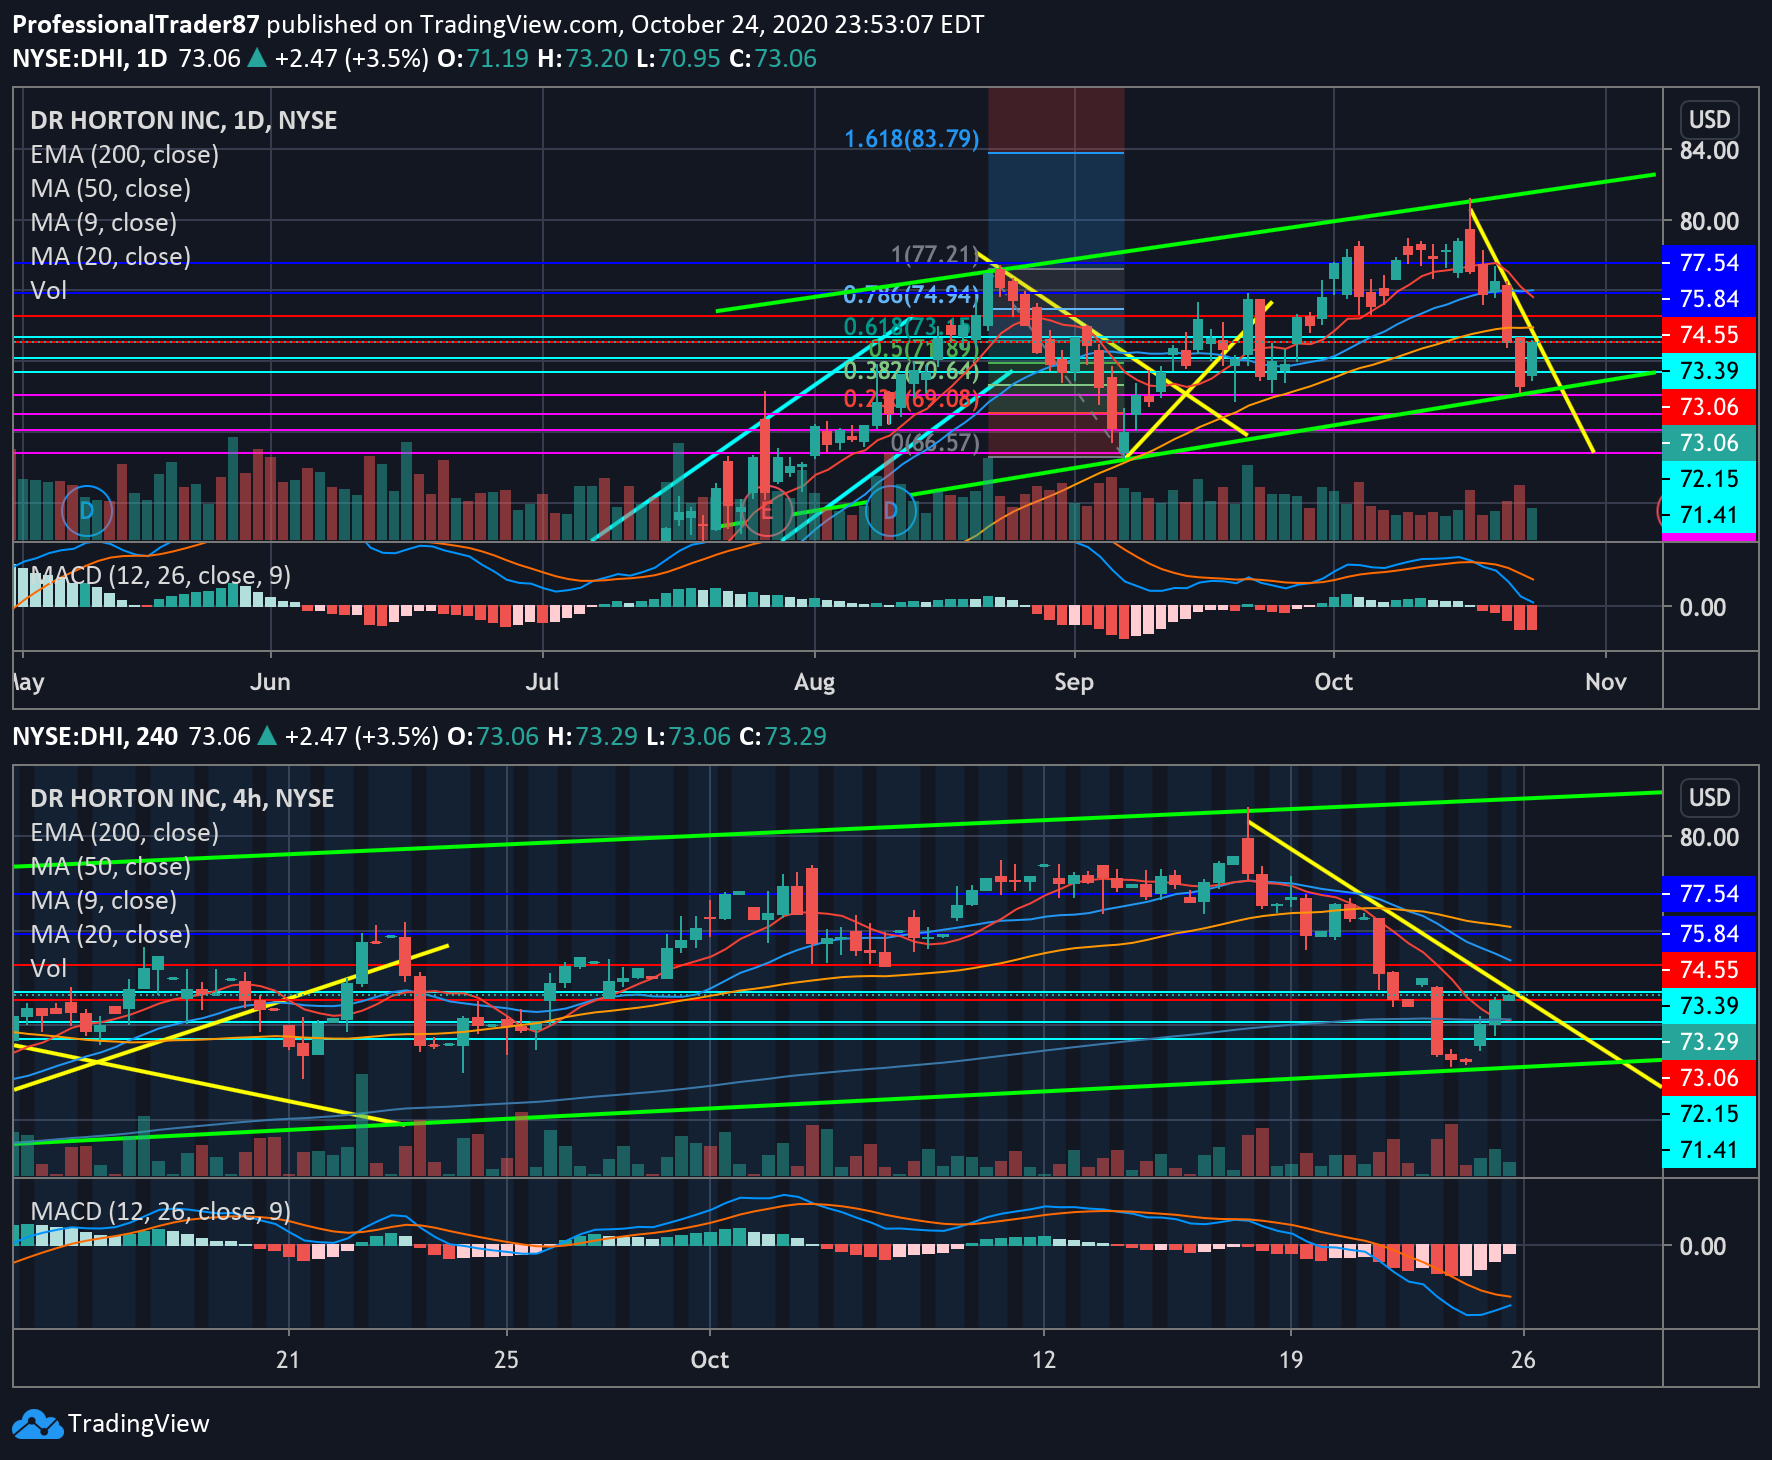Click the USD currency button on the daily chart
This screenshot has width=1772, height=1460.
(x=1709, y=120)
